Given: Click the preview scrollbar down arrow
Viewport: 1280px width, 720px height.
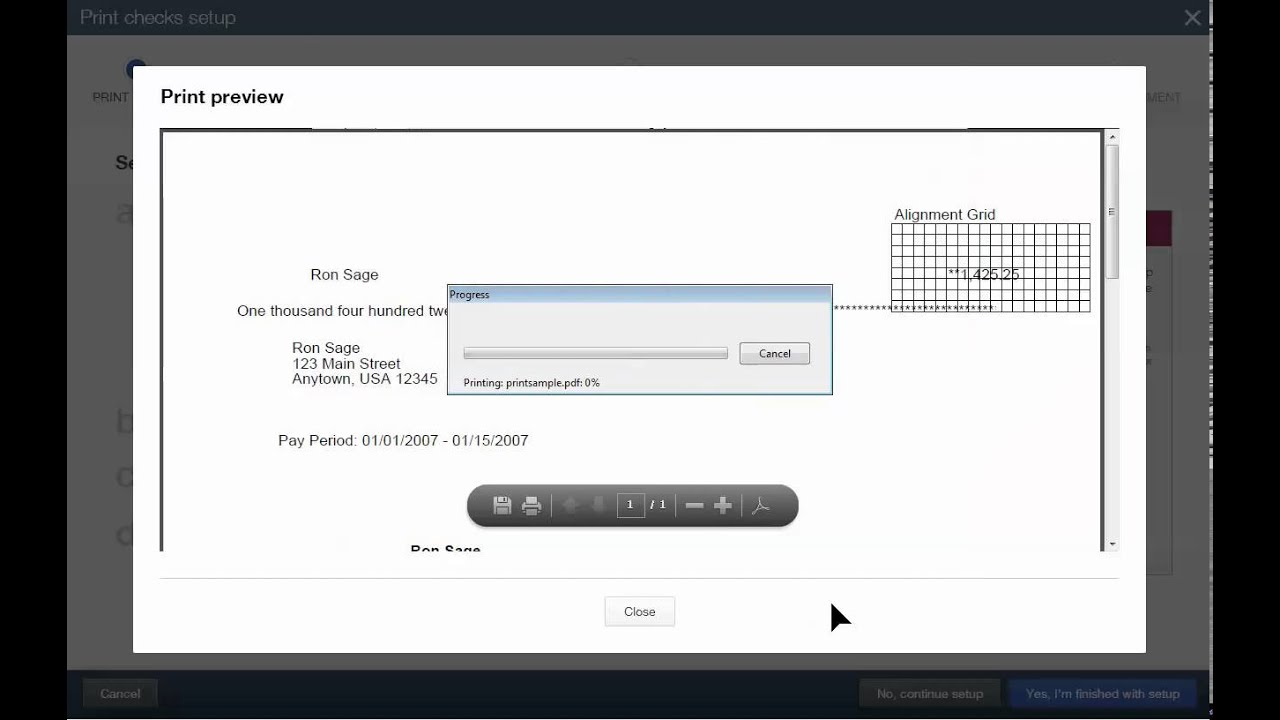Looking at the screenshot, I should pos(1112,543).
